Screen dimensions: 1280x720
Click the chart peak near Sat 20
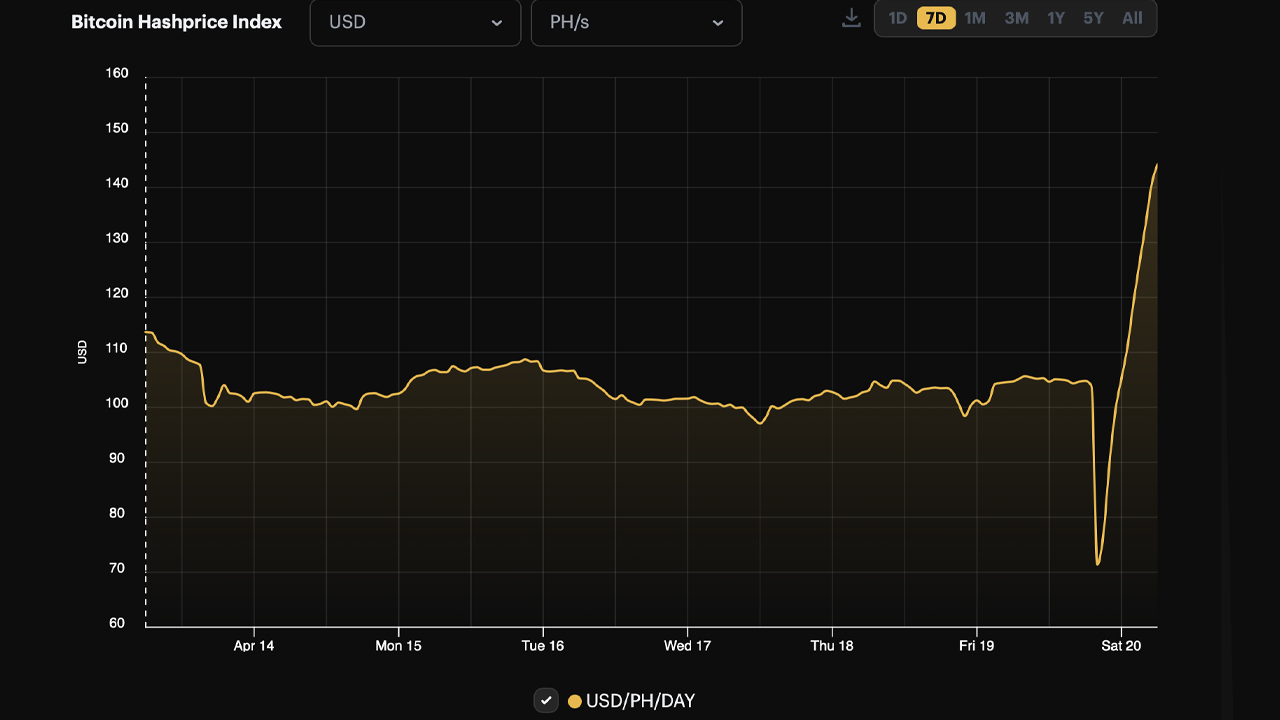click(x=1155, y=165)
